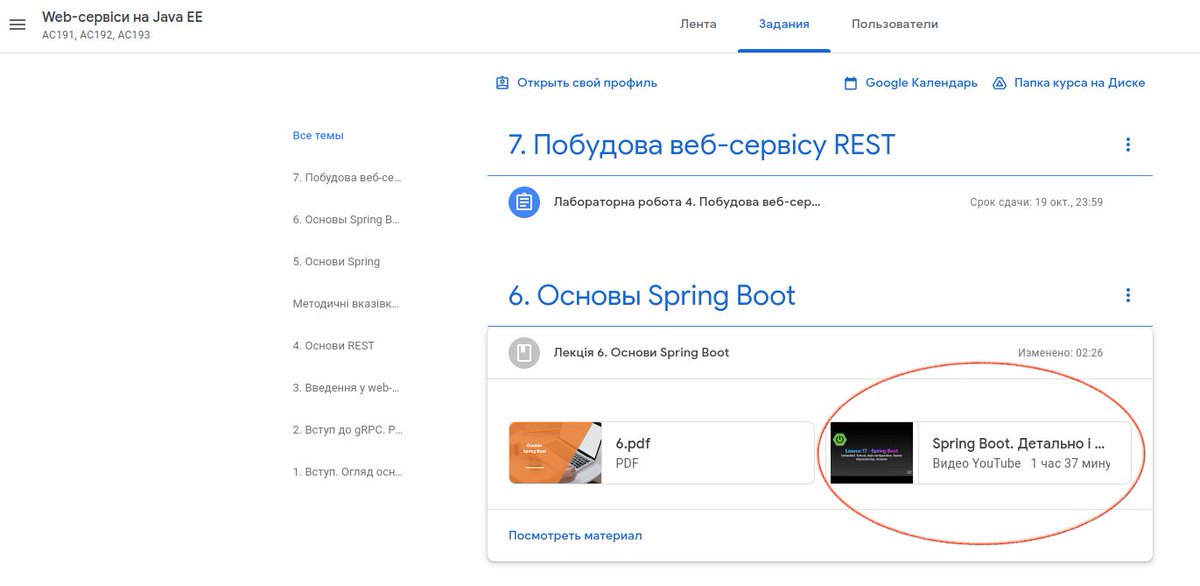Click the course title Web-сервіси на Java EE
Viewport: 1200px width, 586px height.
pos(122,17)
